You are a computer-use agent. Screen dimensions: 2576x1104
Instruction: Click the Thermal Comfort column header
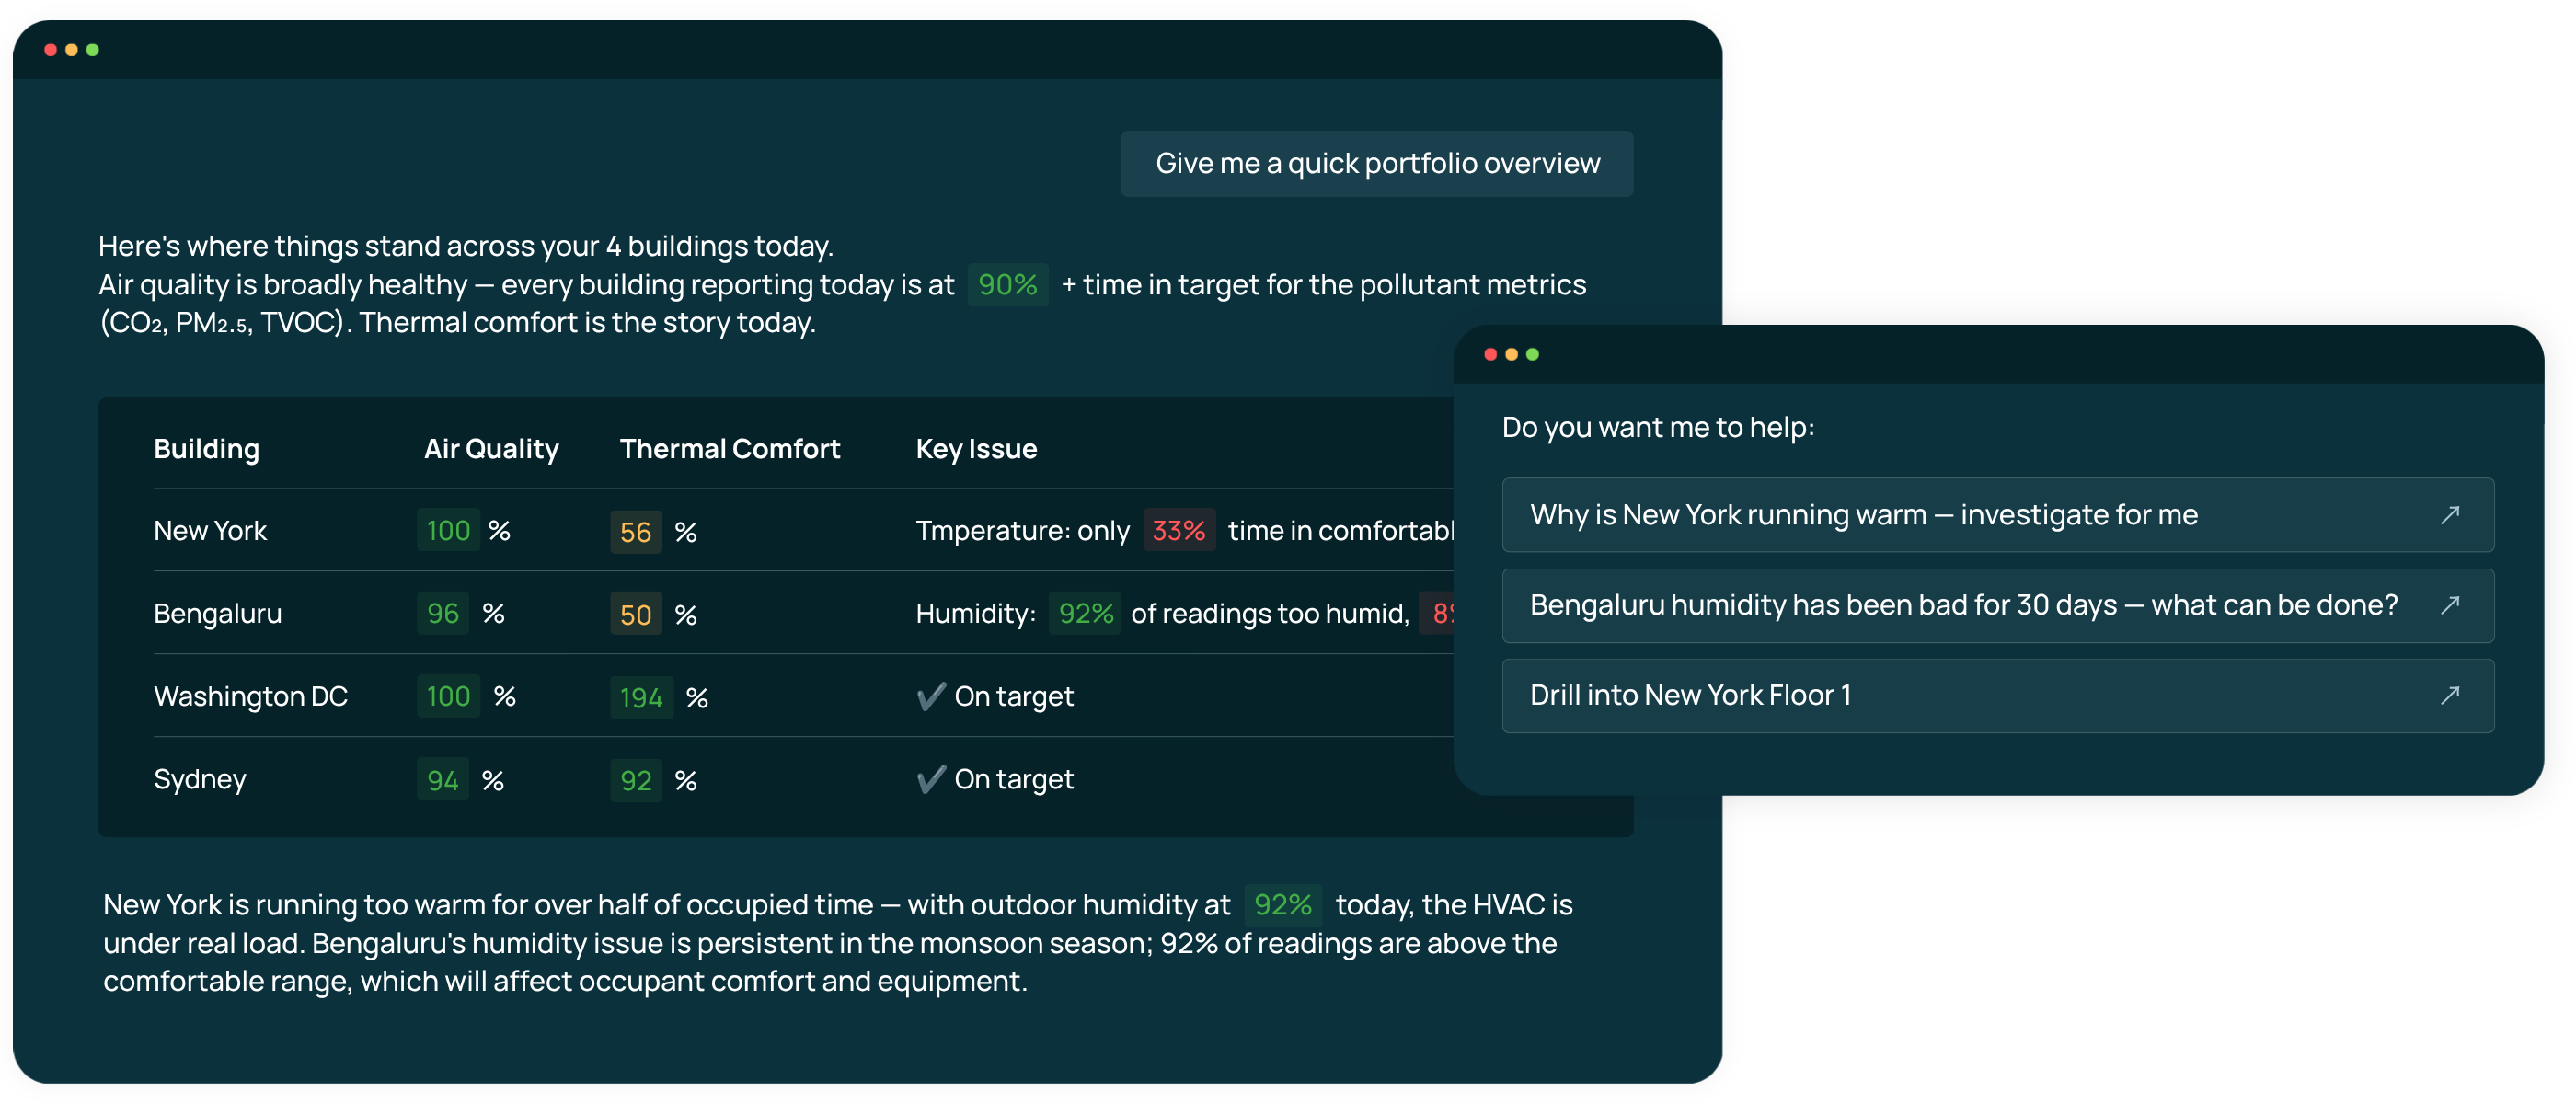coord(730,449)
